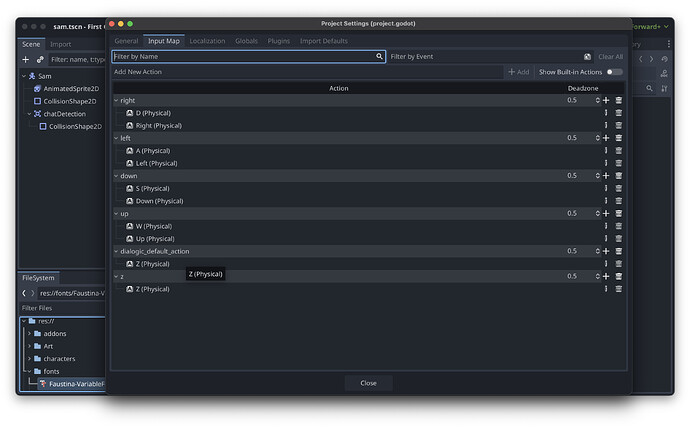Collapse the up action
The image size is (690, 429).
click(116, 213)
